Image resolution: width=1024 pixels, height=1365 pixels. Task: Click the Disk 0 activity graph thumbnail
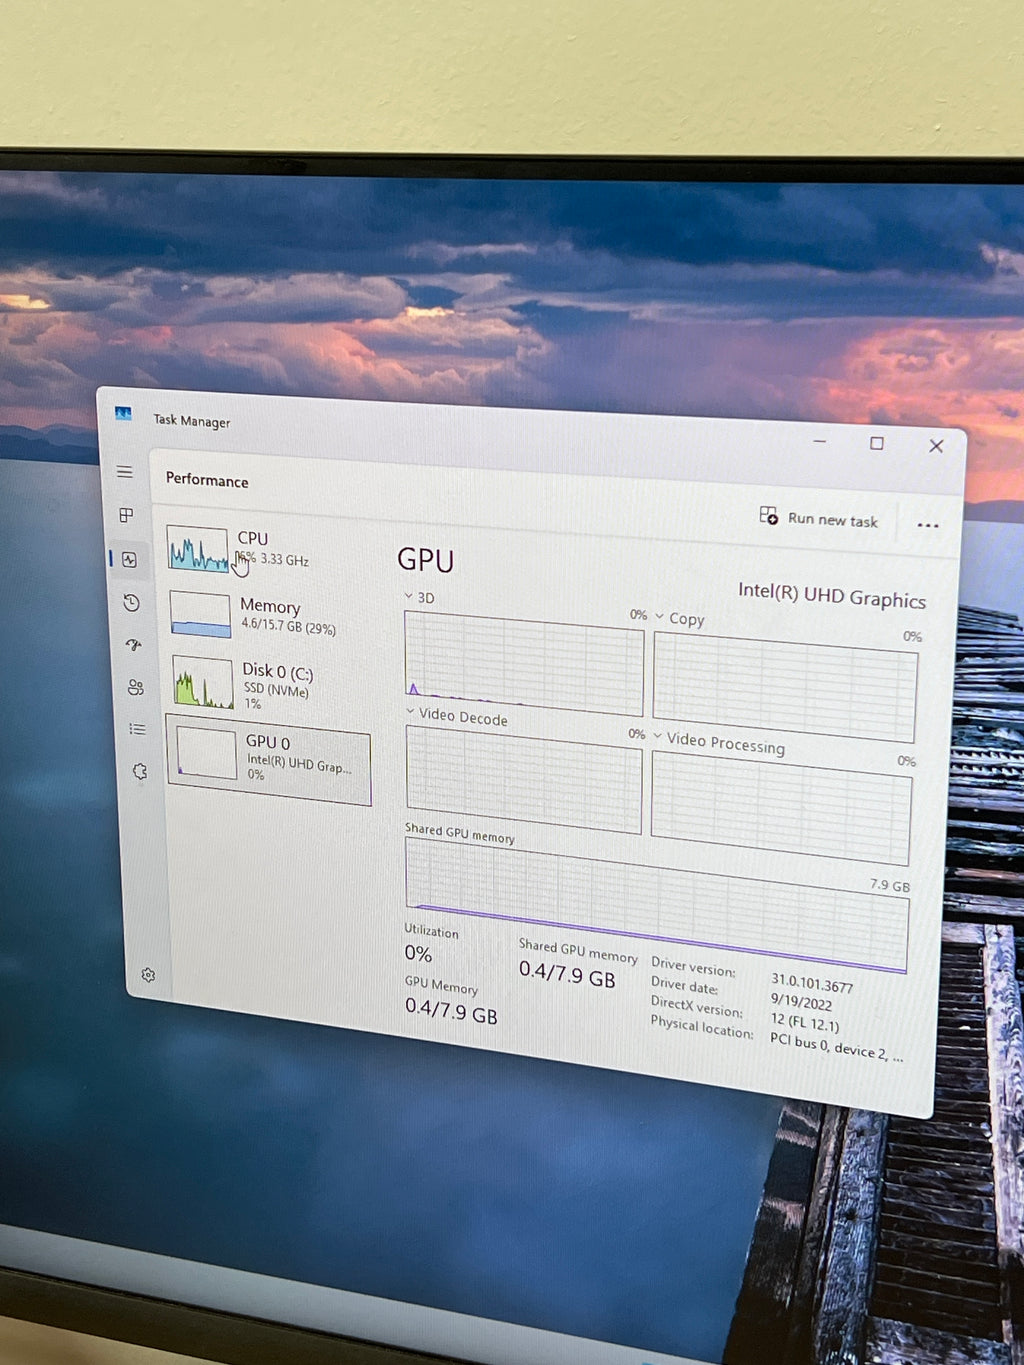203,682
